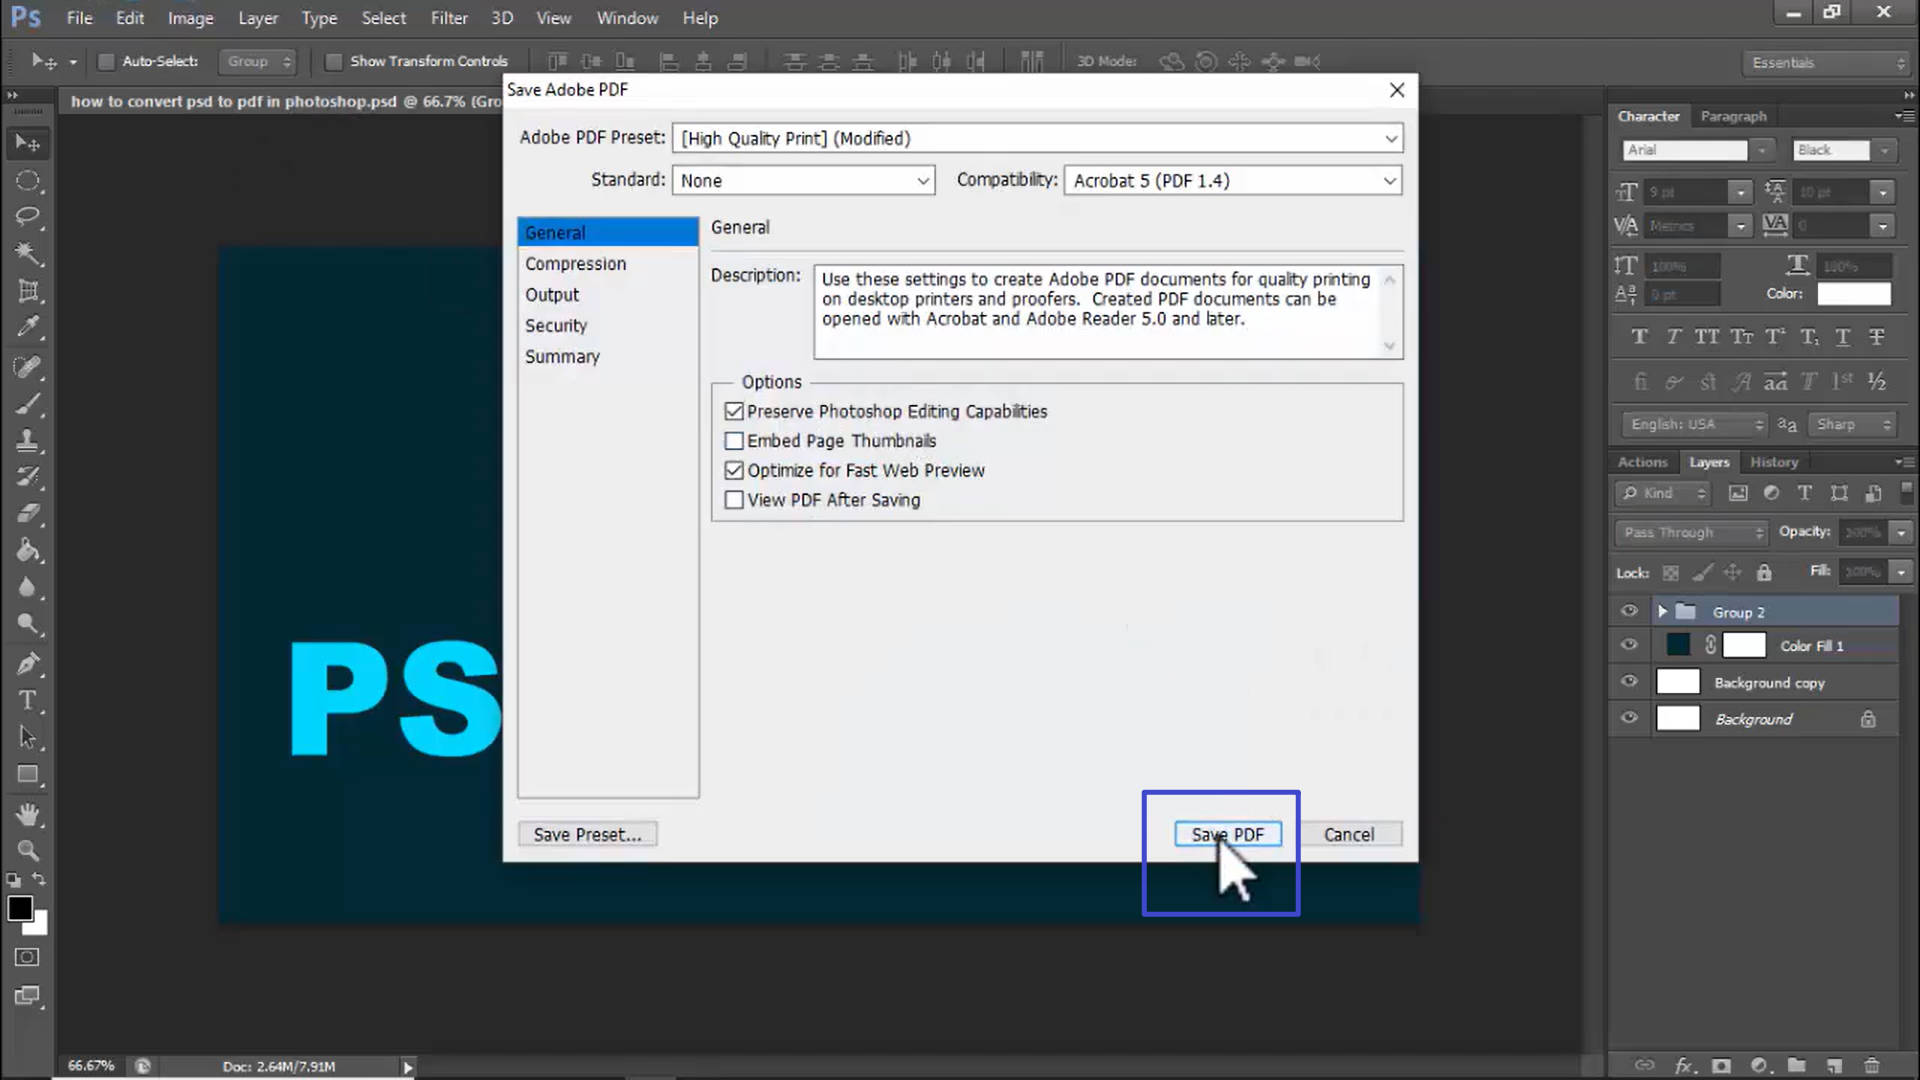Hide the Color Fill 1 layer

pyautogui.click(x=1629, y=645)
